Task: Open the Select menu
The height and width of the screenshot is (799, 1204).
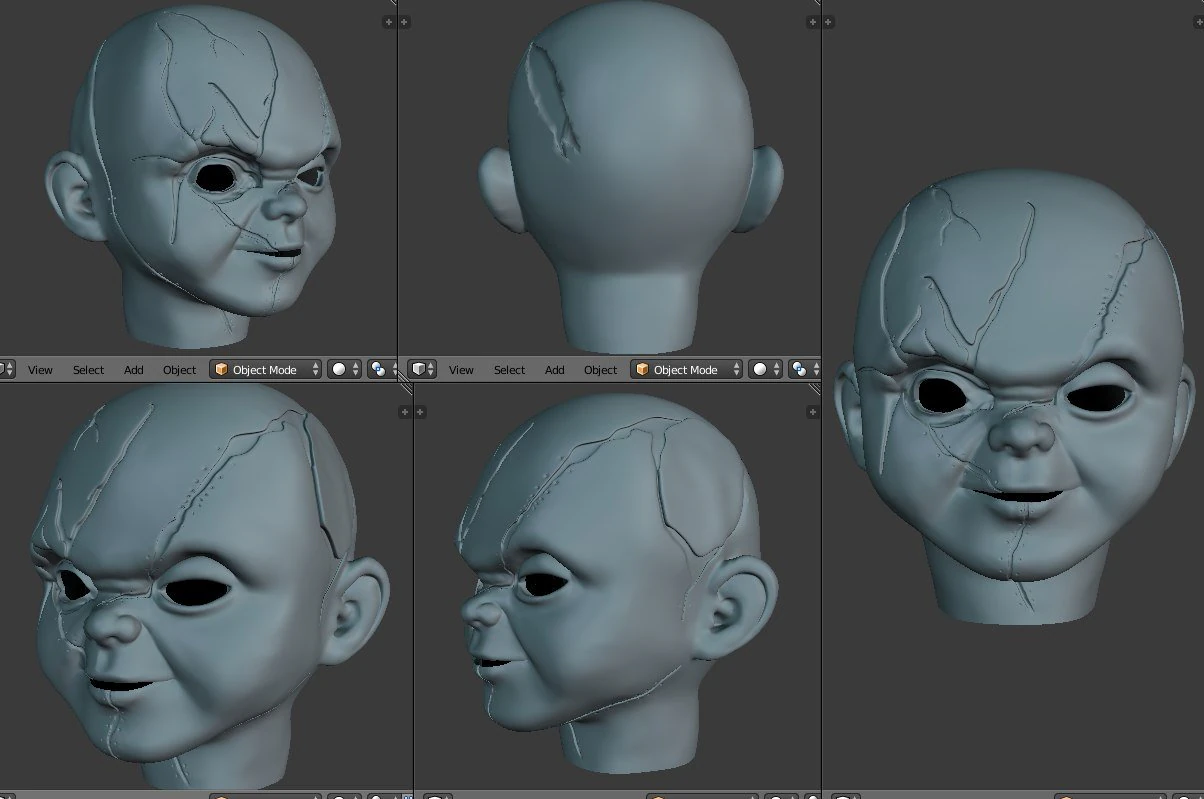Action: pos(88,370)
